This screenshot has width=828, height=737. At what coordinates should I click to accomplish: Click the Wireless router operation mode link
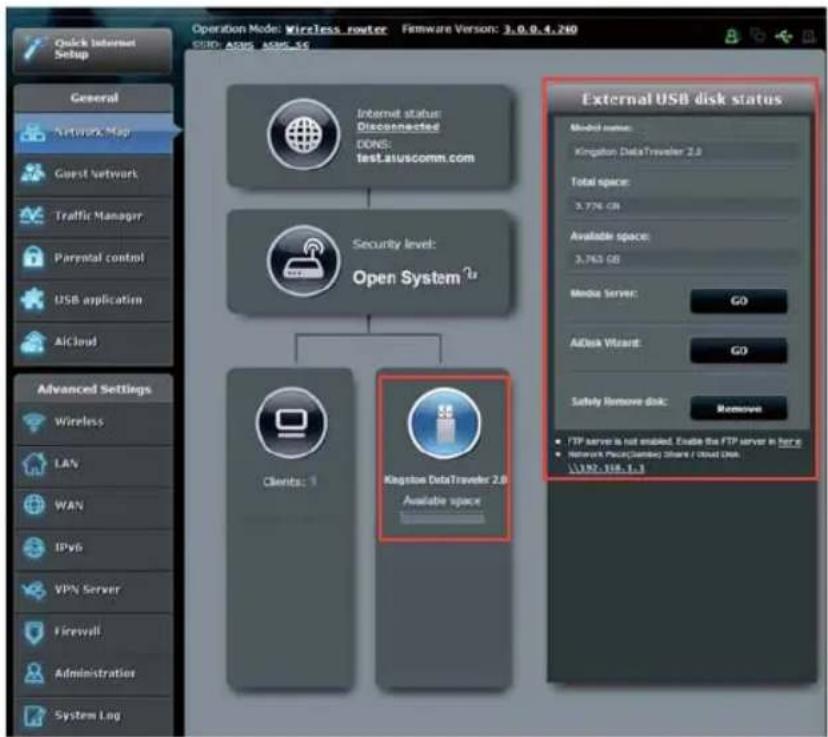pyautogui.click(x=336, y=30)
